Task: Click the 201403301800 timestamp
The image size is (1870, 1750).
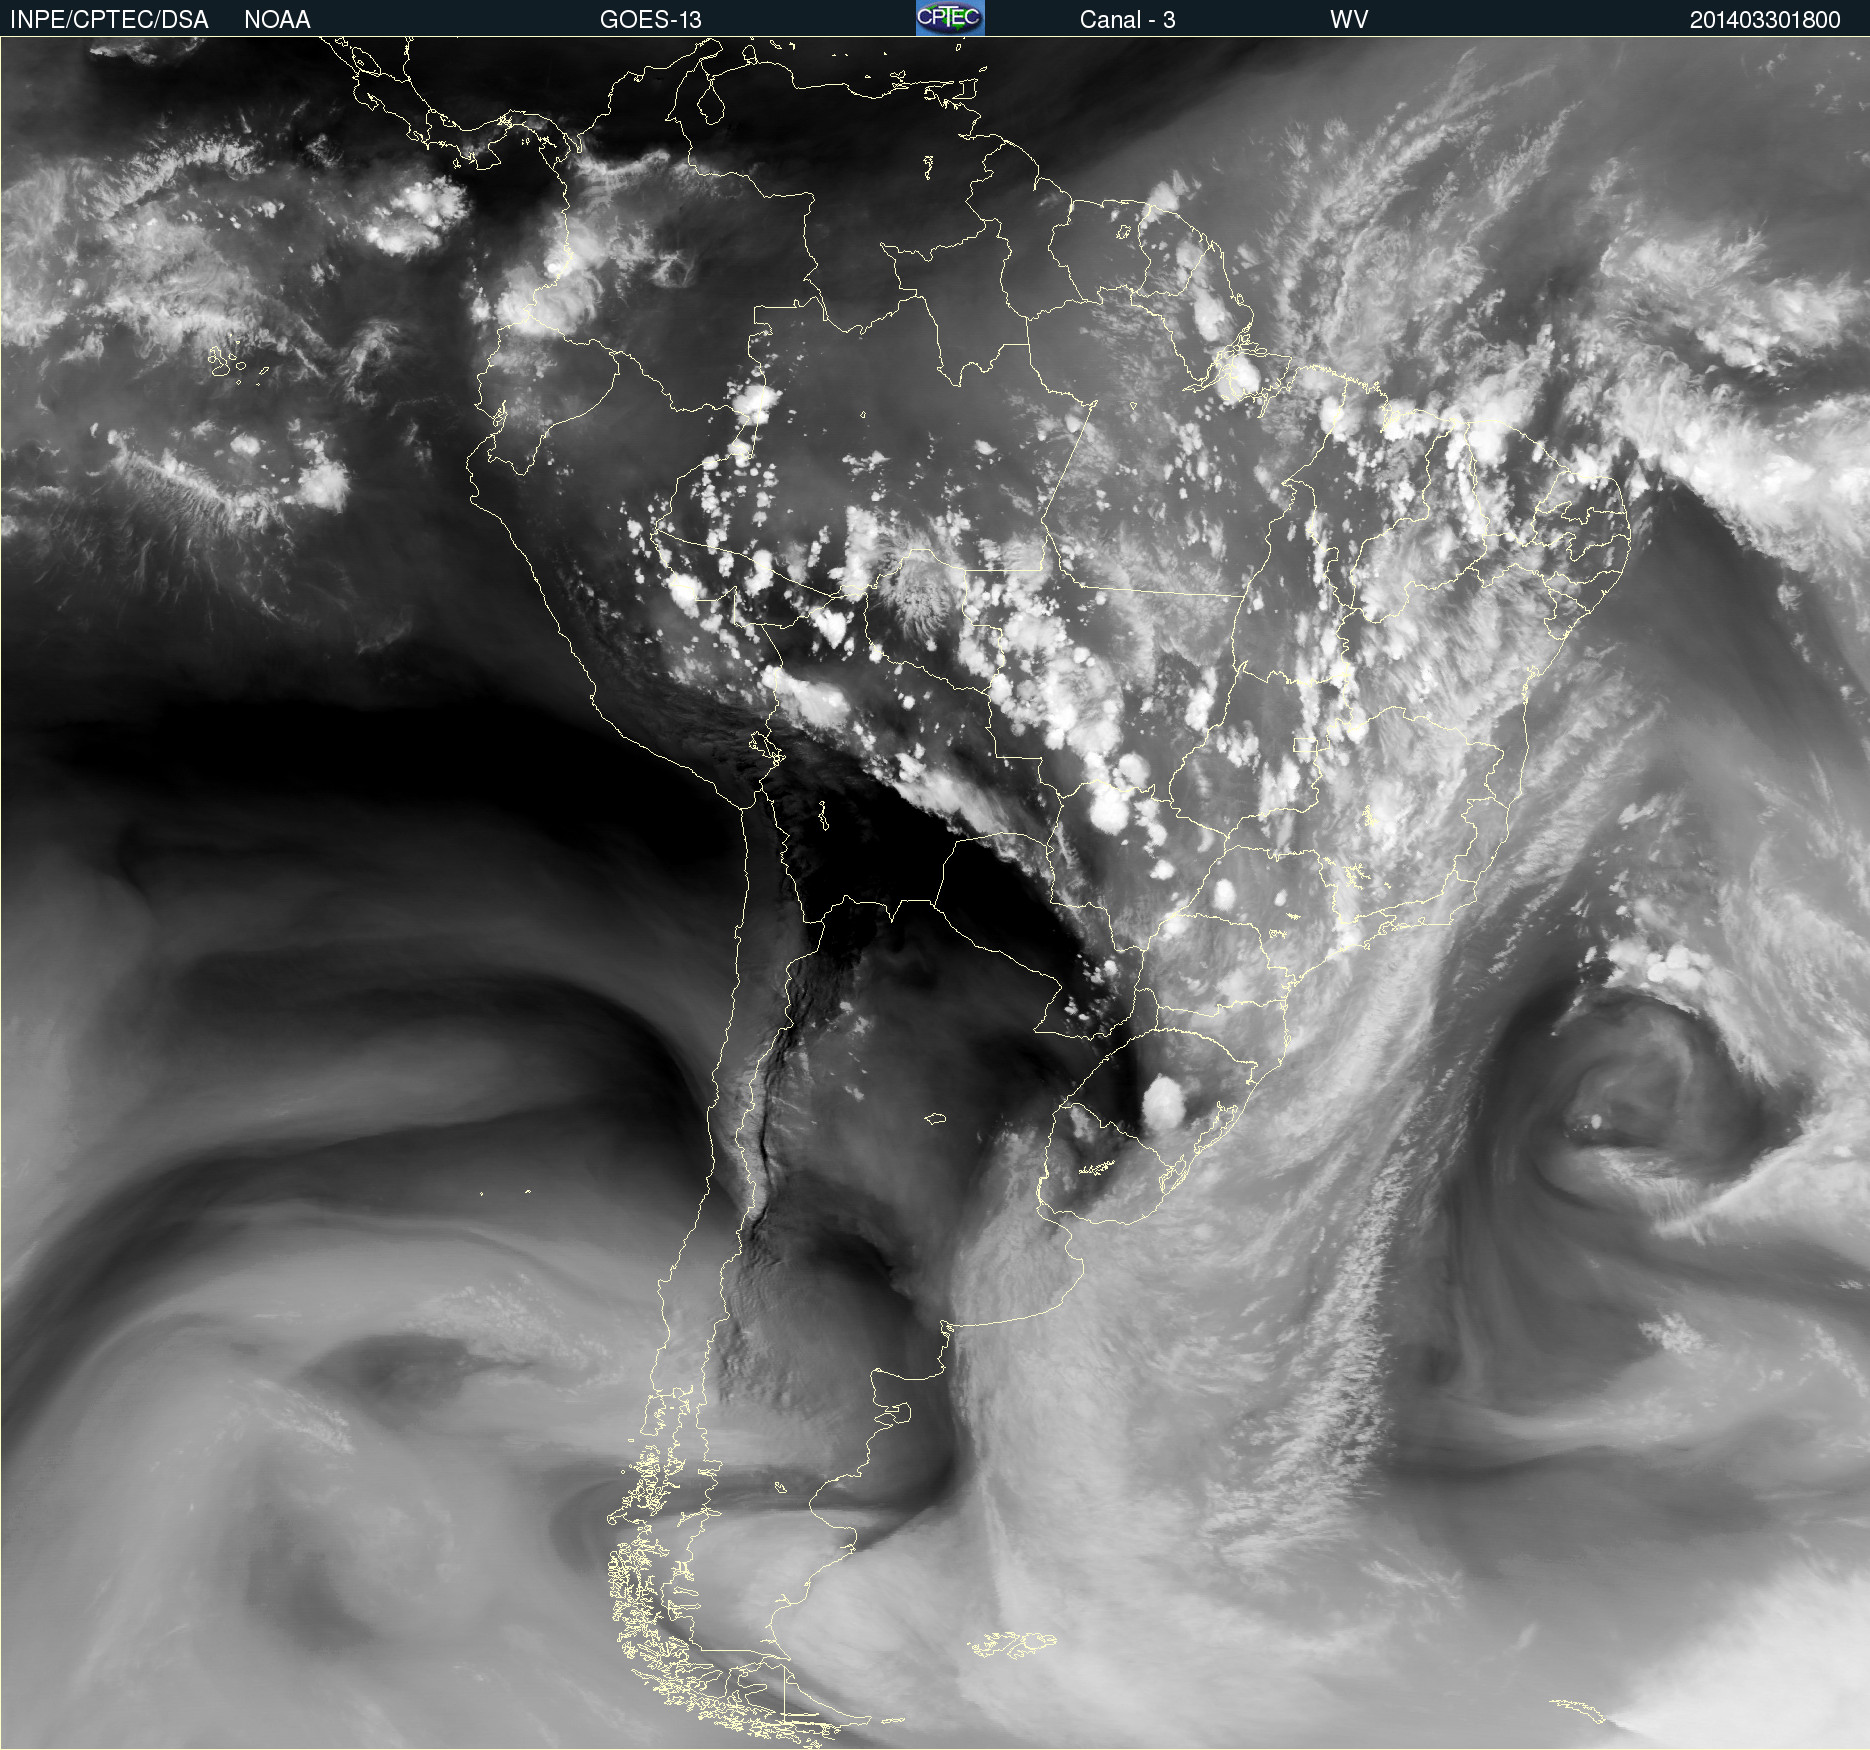Action: click(1765, 20)
